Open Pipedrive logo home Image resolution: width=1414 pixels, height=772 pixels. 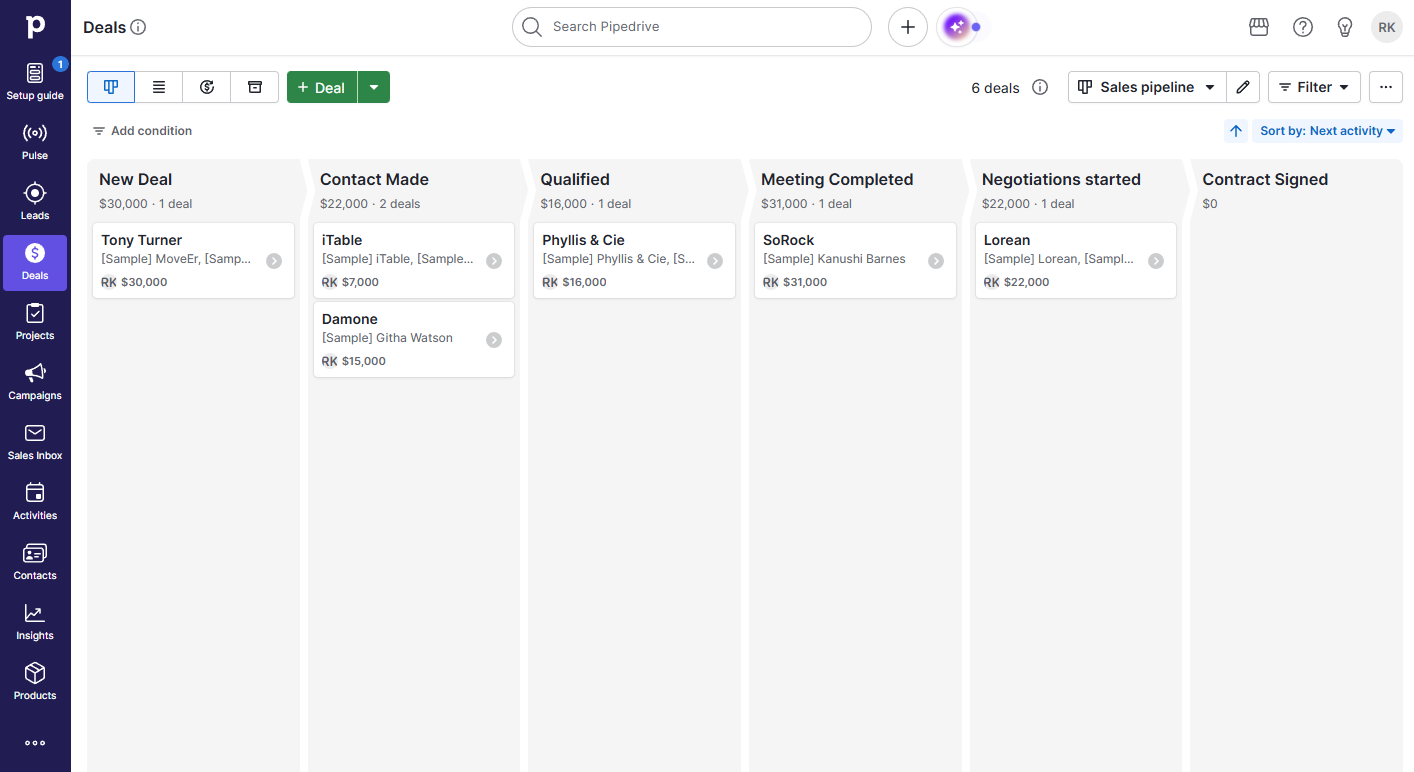pyautogui.click(x=35, y=27)
